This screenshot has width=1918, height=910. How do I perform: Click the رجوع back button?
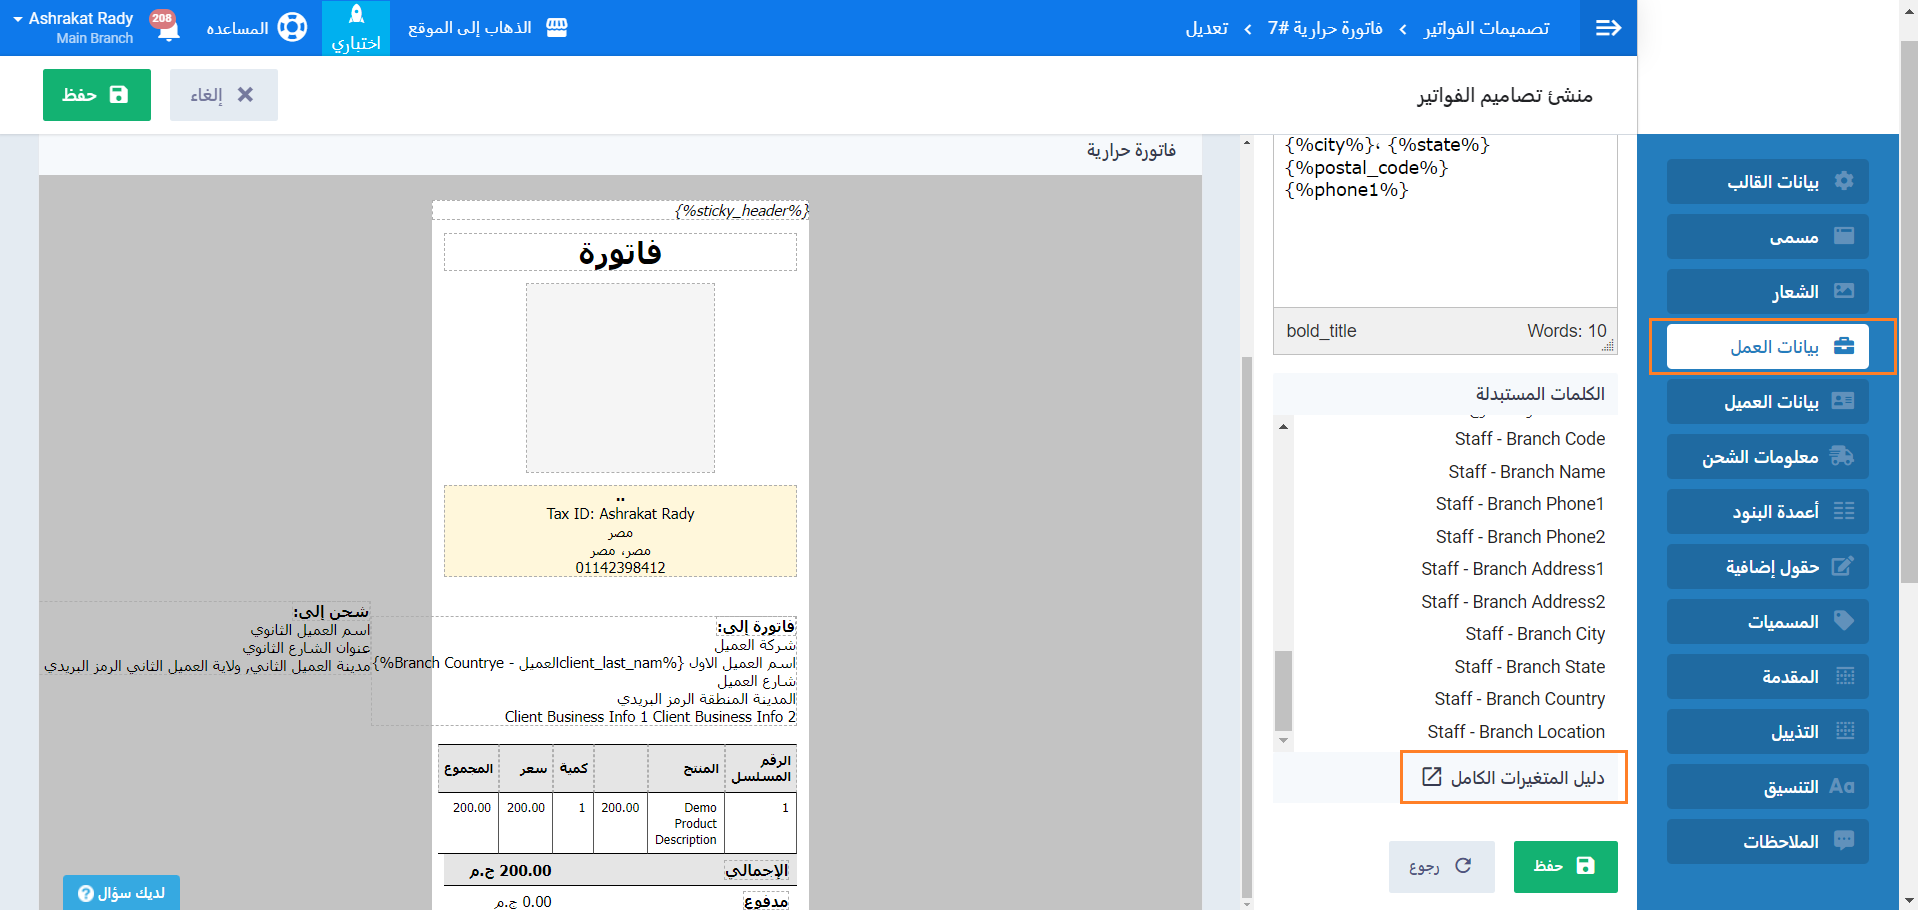[1441, 866]
